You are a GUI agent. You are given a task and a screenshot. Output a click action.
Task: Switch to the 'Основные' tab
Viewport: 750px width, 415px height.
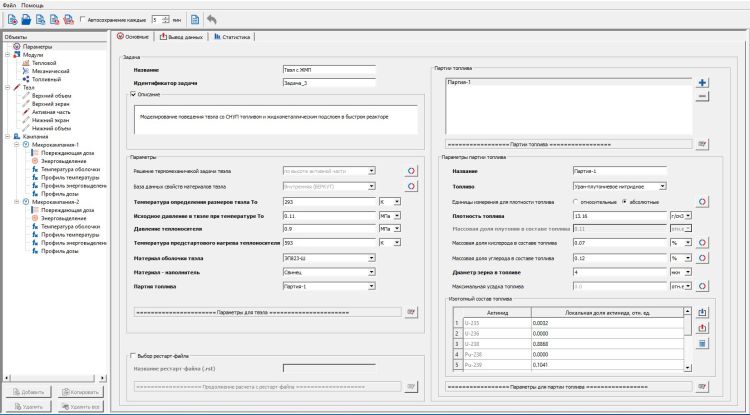click(133, 37)
